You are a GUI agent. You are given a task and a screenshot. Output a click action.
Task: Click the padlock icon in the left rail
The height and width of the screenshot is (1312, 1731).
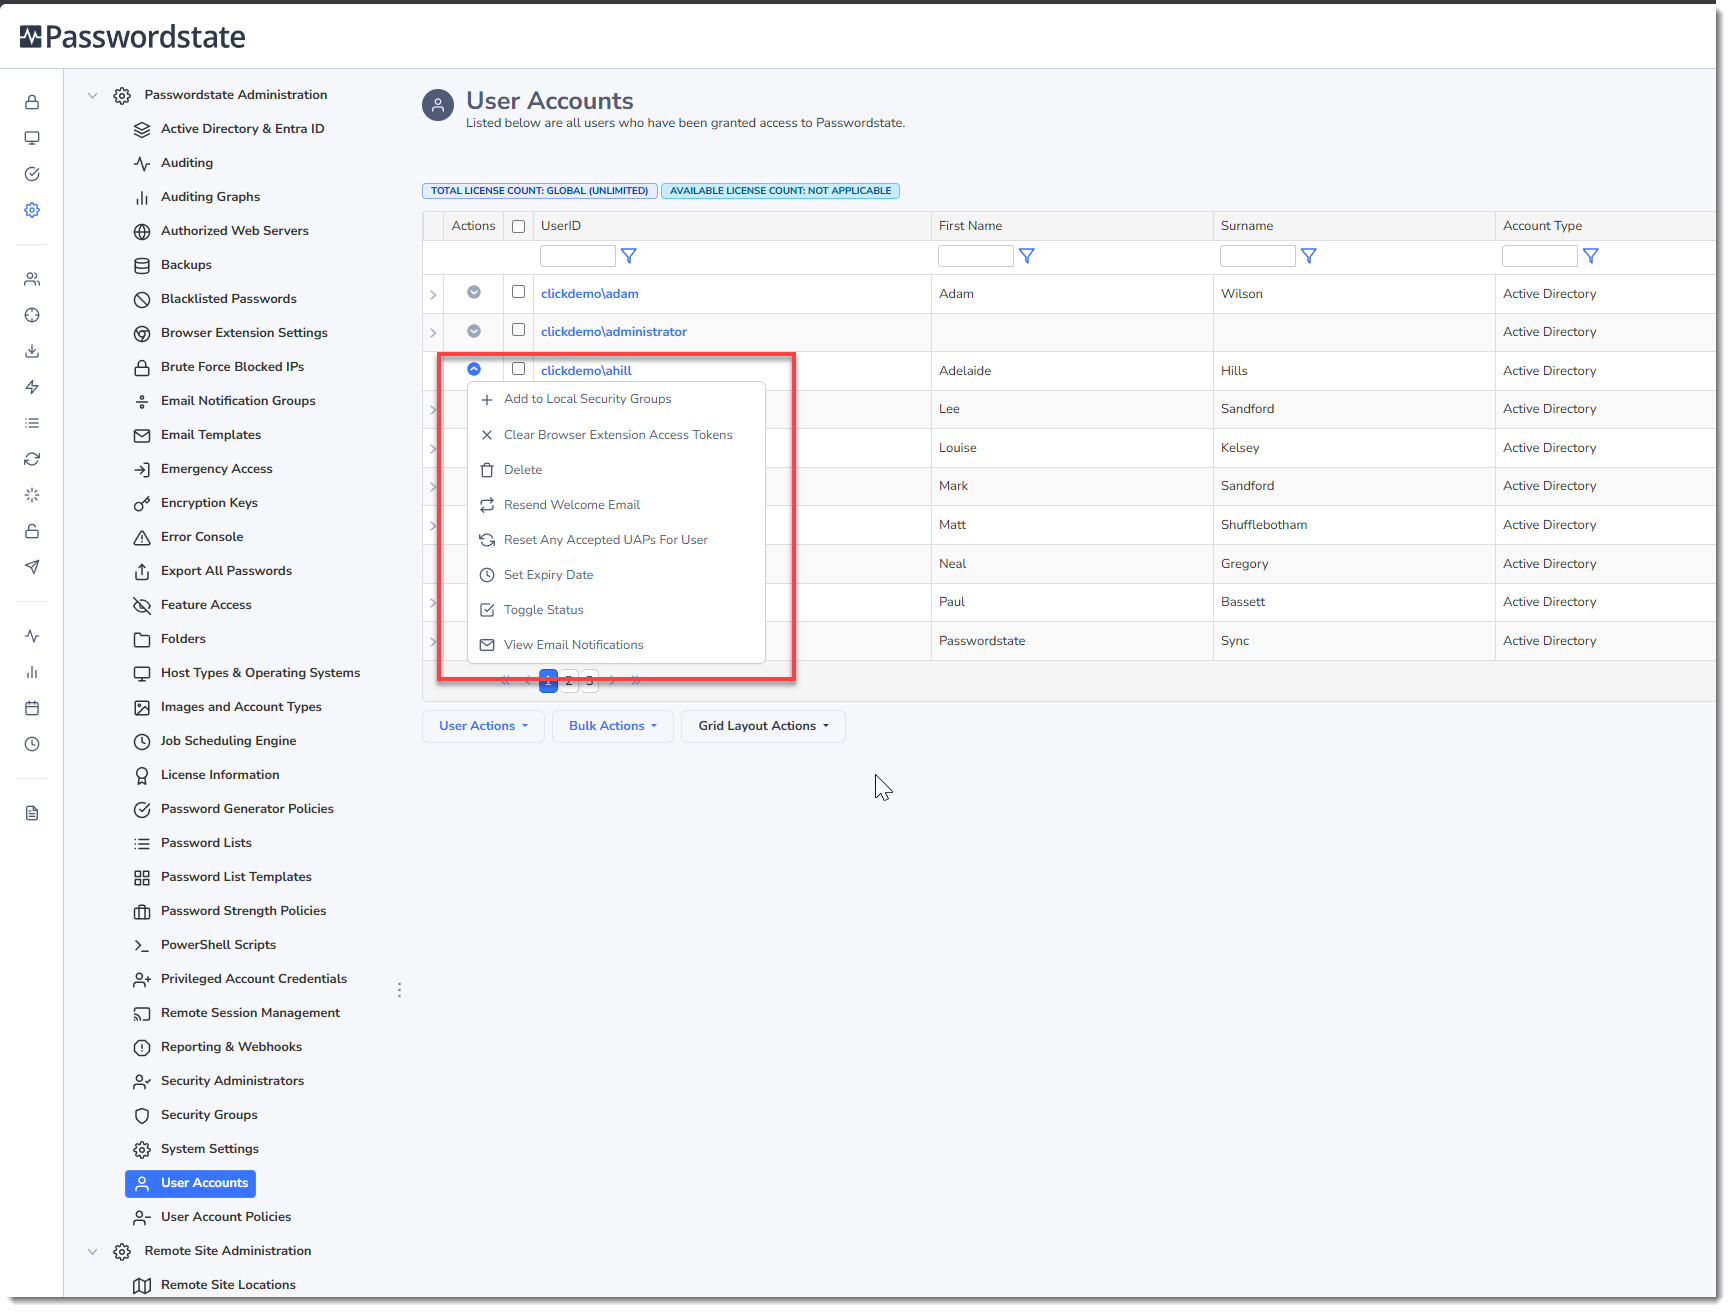pyautogui.click(x=32, y=102)
